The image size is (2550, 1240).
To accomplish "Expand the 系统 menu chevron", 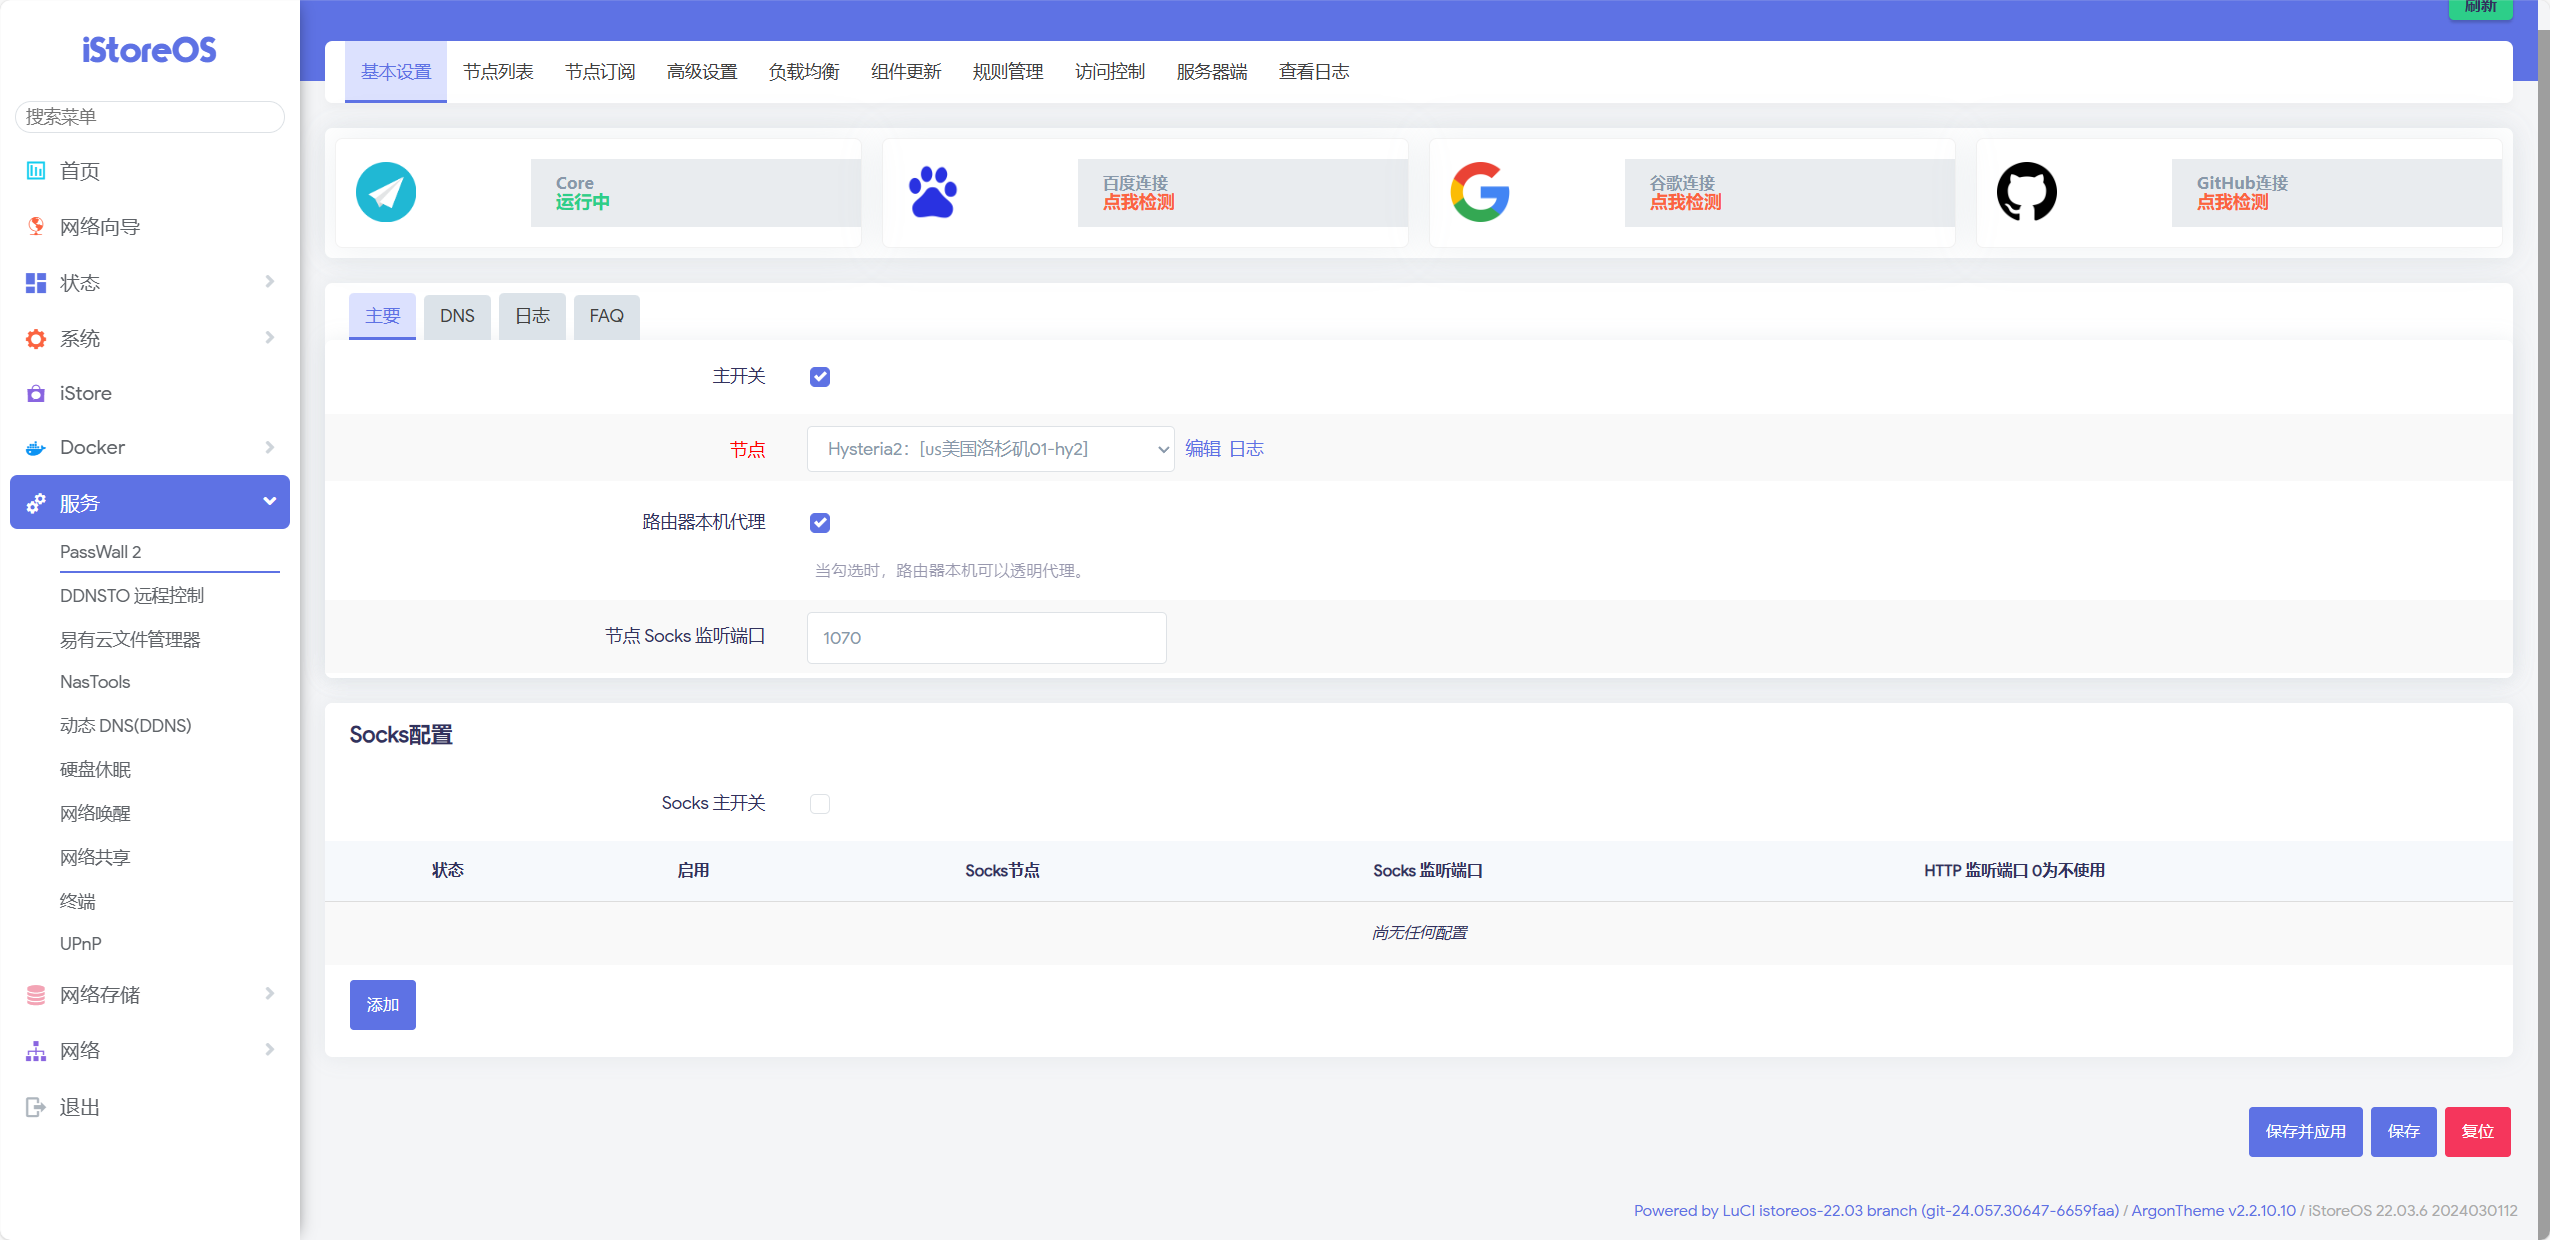I will pos(269,338).
